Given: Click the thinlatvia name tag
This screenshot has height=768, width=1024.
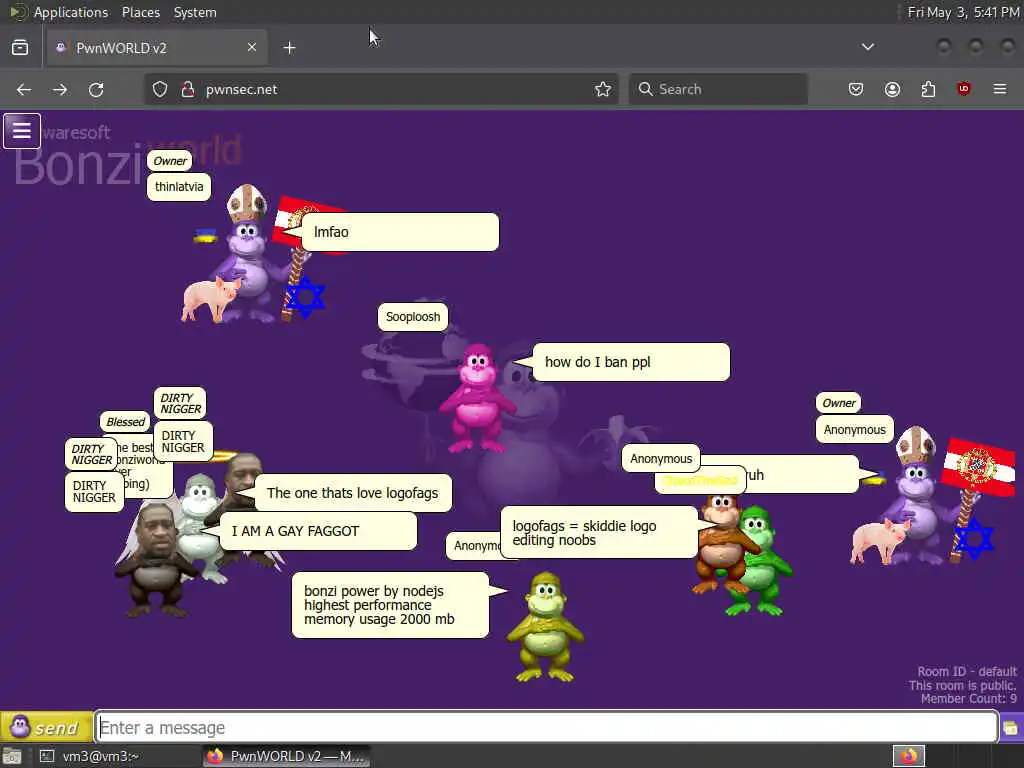Looking at the screenshot, I should pyautogui.click(x=179, y=187).
